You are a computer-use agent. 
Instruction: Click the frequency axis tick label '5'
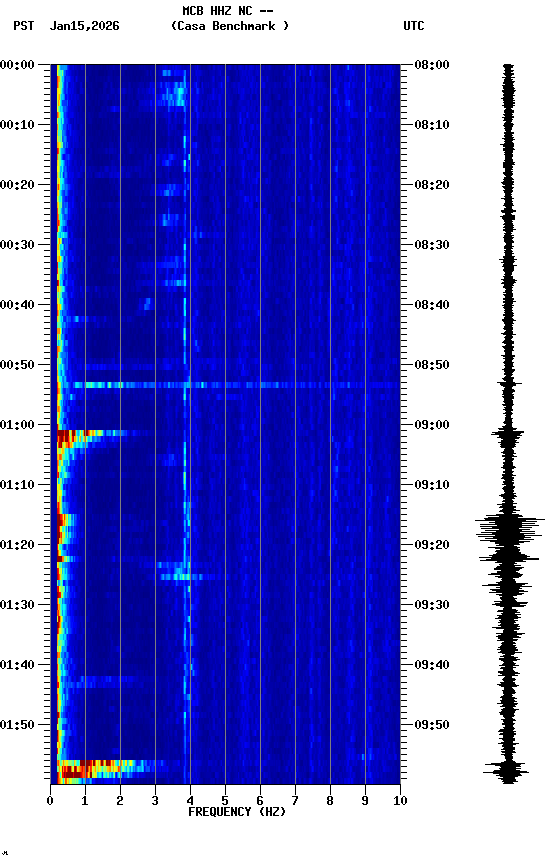pyautogui.click(x=225, y=801)
